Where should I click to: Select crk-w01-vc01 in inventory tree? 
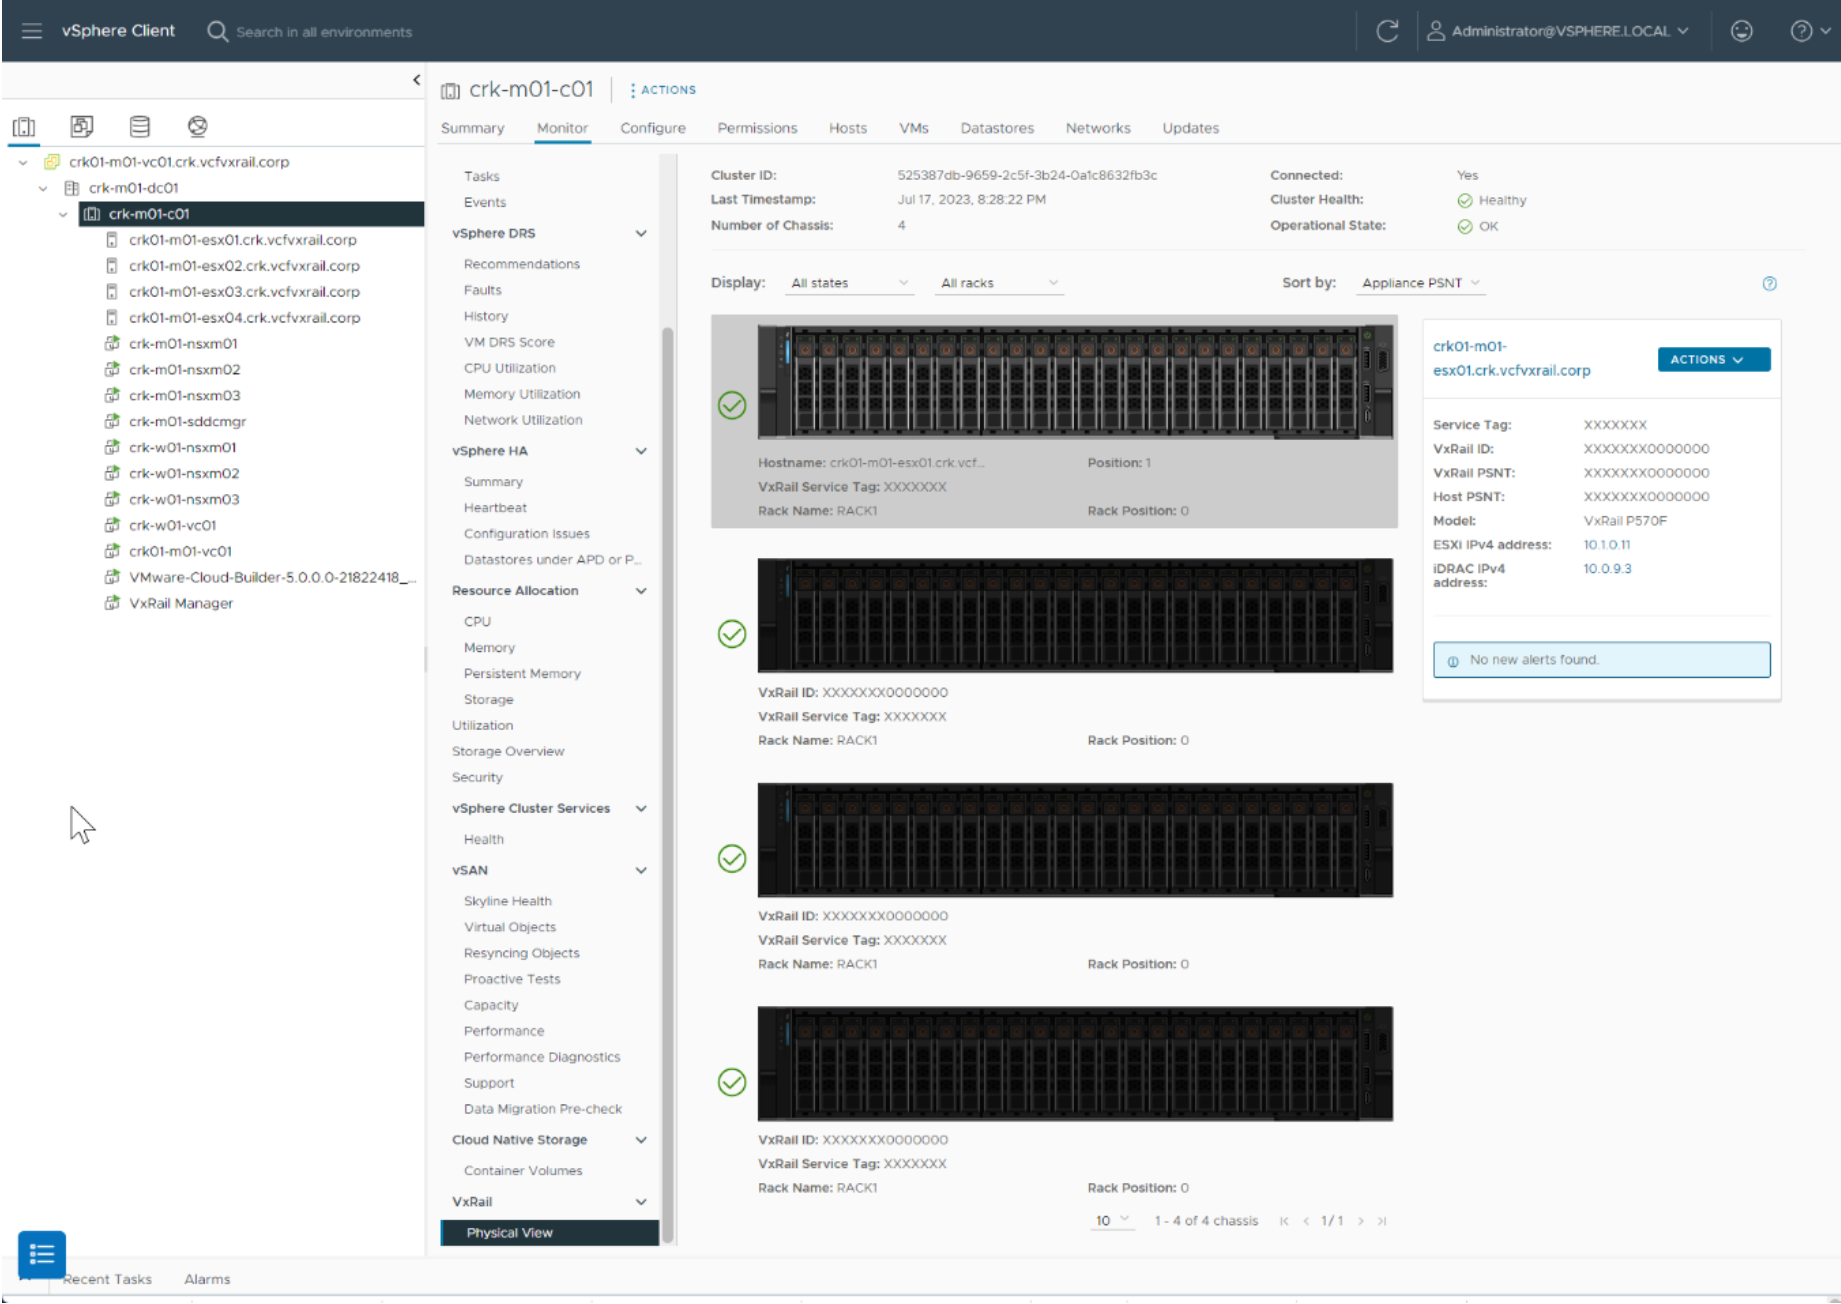pyautogui.click(x=172, y=525)
